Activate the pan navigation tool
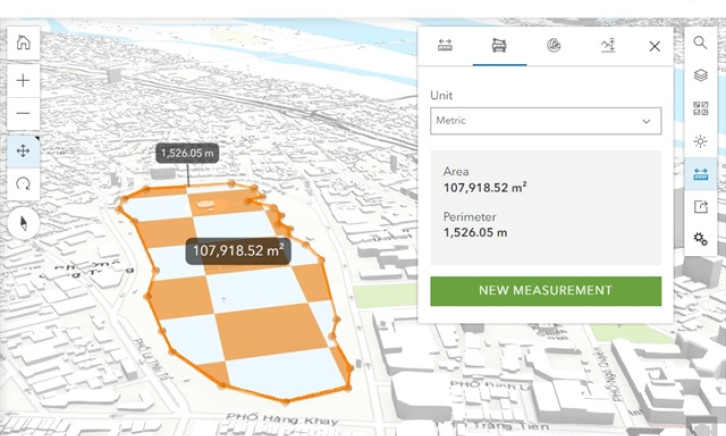This screenshot has height=436, width=726. coord(23,151)
